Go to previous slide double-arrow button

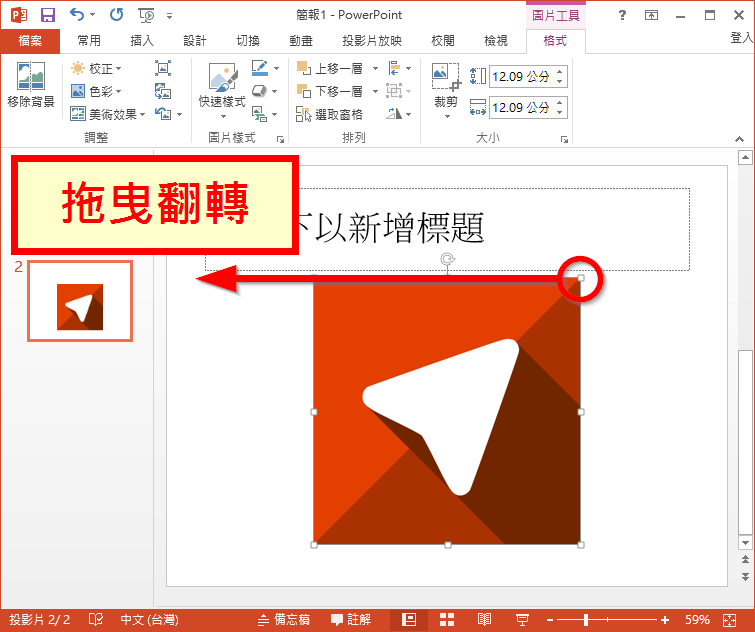[745, 559]
